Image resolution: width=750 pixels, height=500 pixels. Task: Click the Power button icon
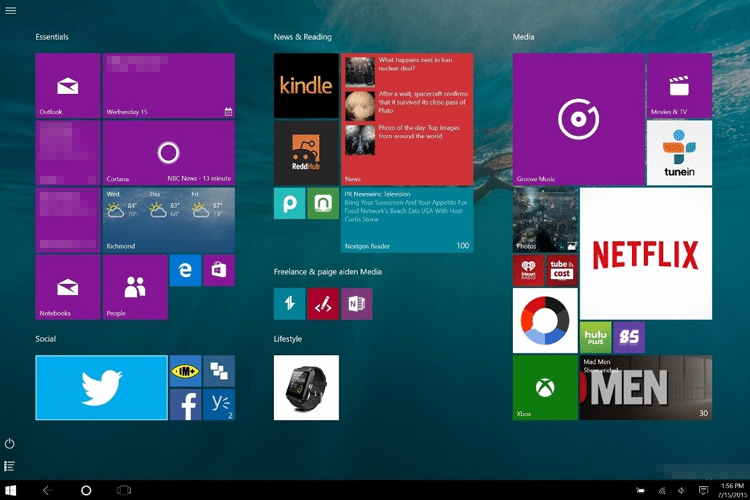[x=10, y=444]
